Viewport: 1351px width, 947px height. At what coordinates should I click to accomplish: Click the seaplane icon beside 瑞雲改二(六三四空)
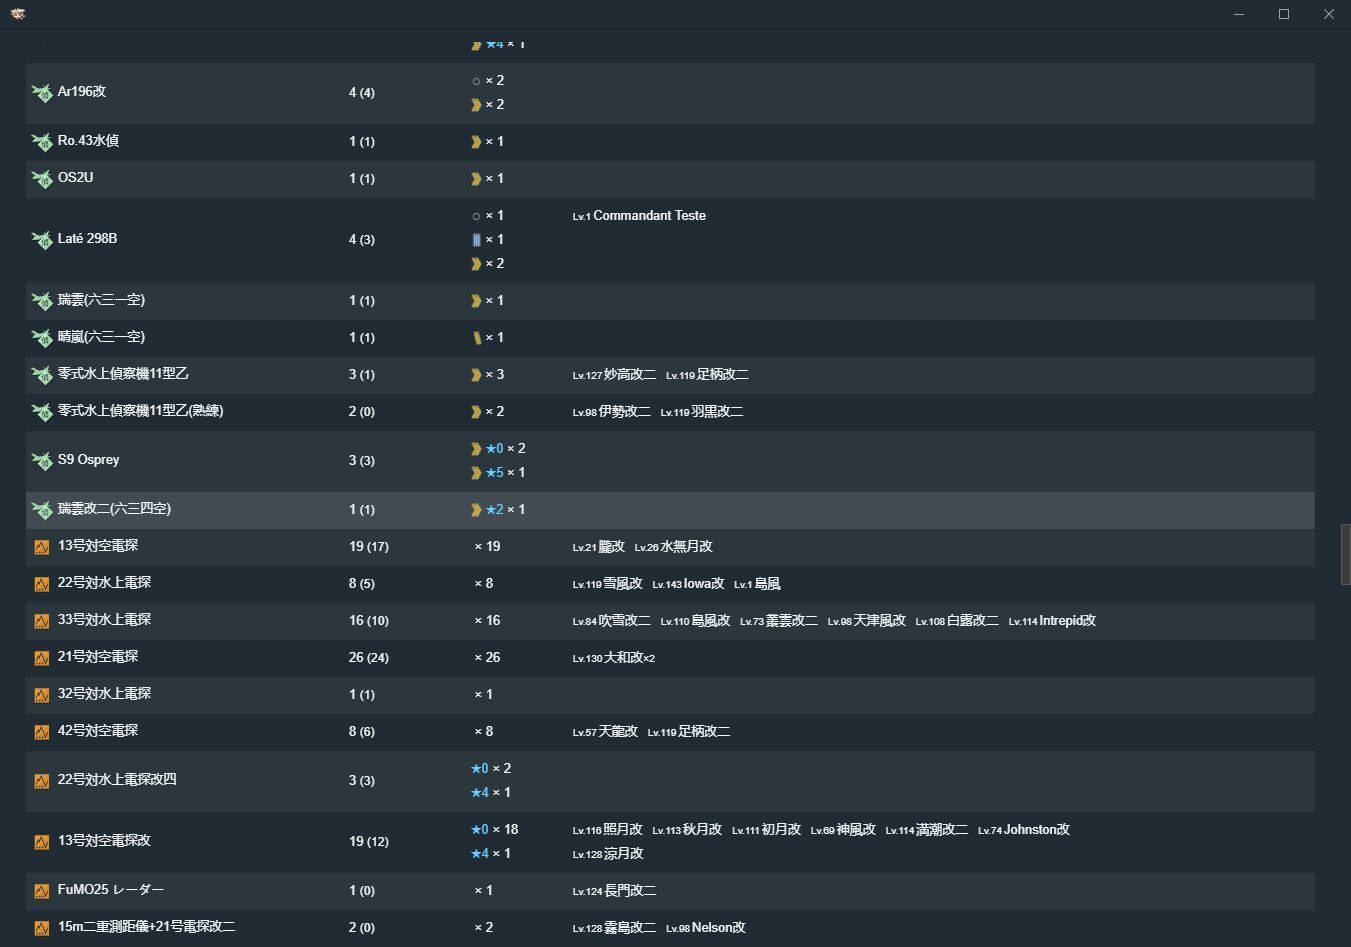coord(42,510)
